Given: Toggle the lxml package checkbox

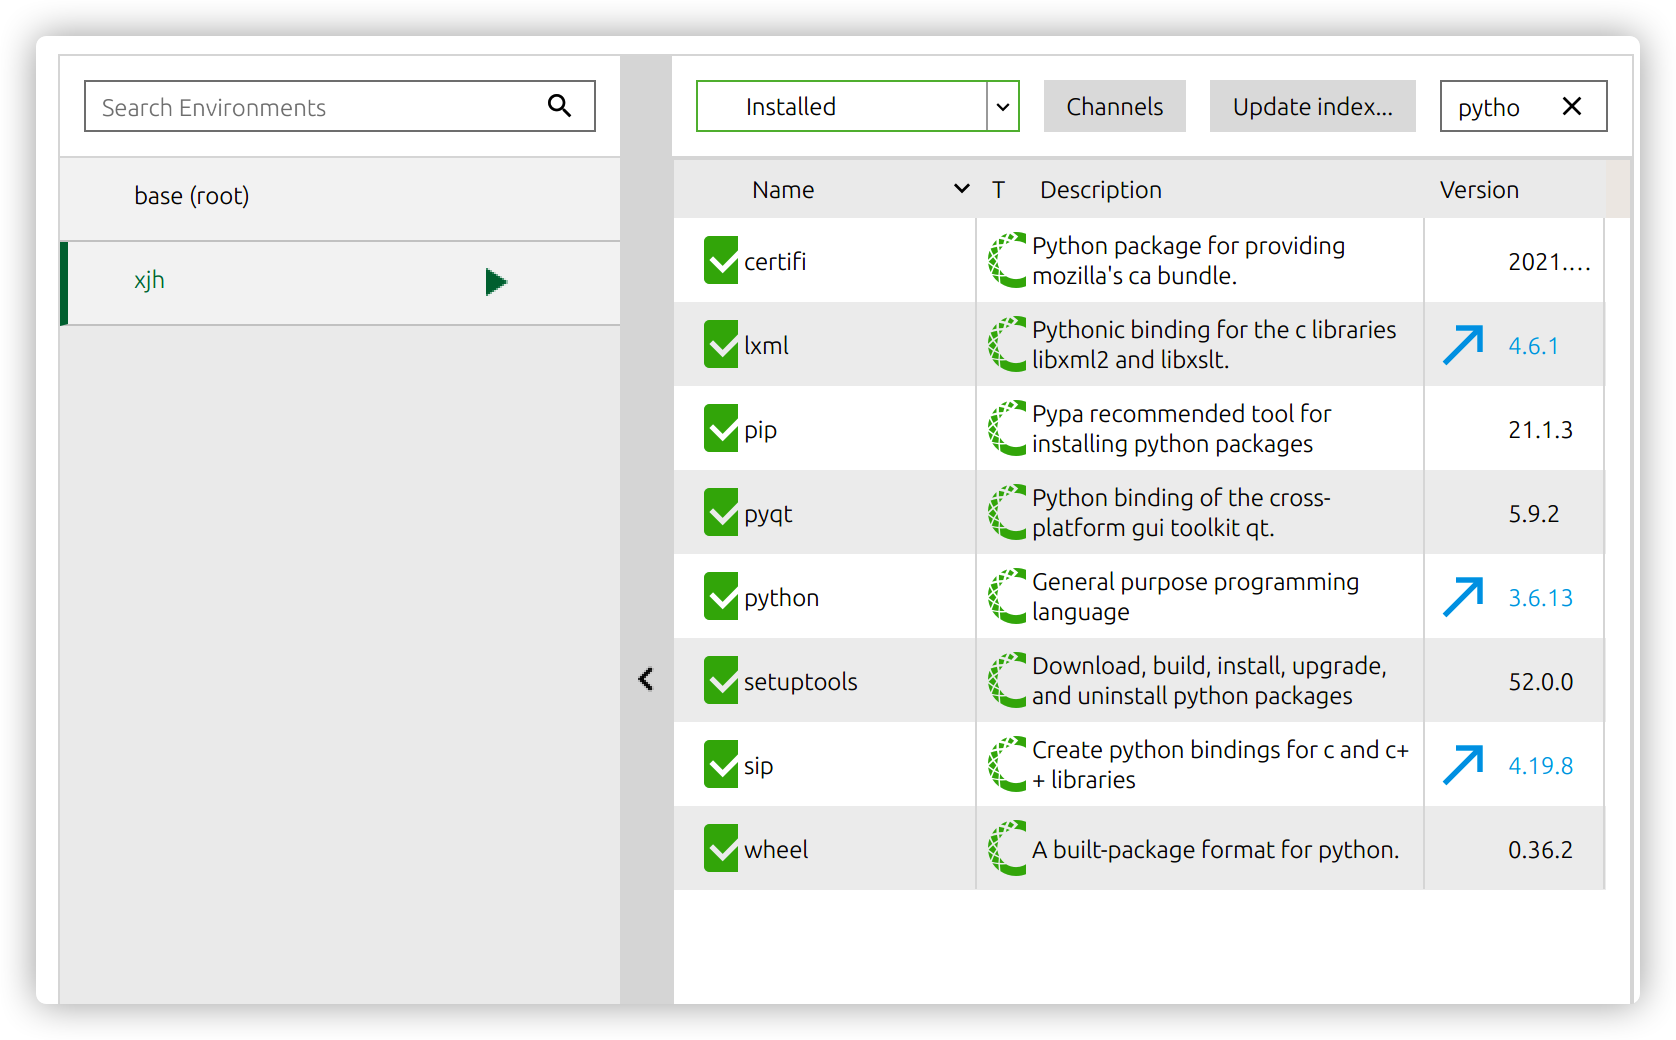Looking at the screenshot, I should (721, 344).
